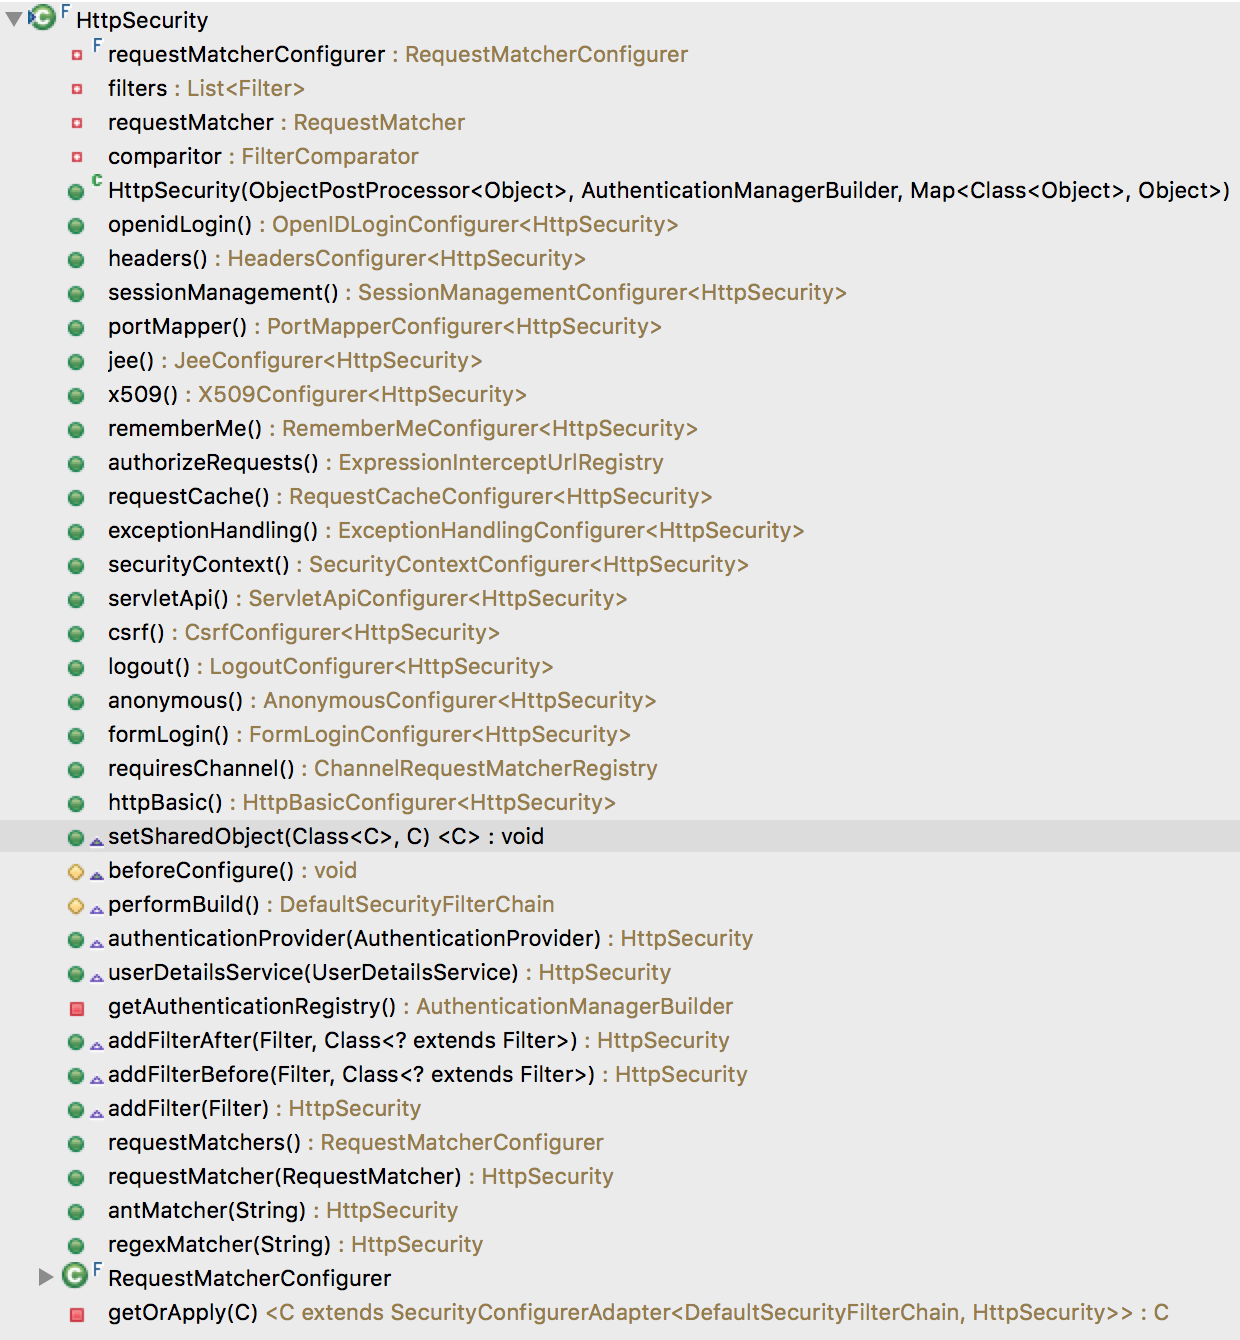Click the final F marker on requestMatcherConfigurer field
This screenshot has height=1340, width=1240.
[x=94, y=47]
